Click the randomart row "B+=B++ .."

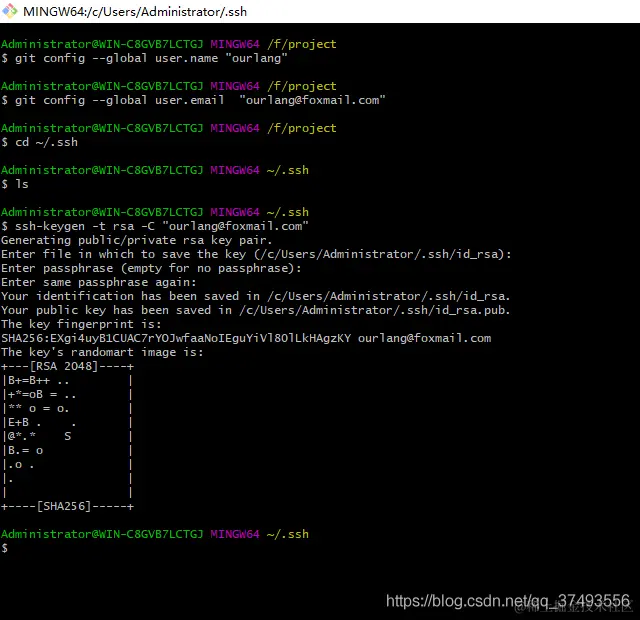67,381
